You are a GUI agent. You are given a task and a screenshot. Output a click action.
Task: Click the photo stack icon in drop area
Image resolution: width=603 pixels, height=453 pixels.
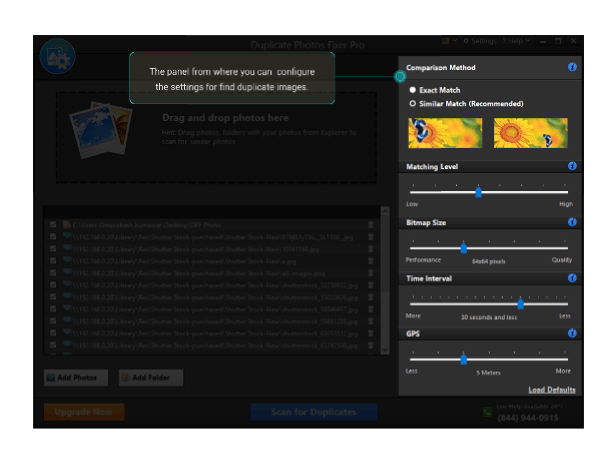[101, 130]
